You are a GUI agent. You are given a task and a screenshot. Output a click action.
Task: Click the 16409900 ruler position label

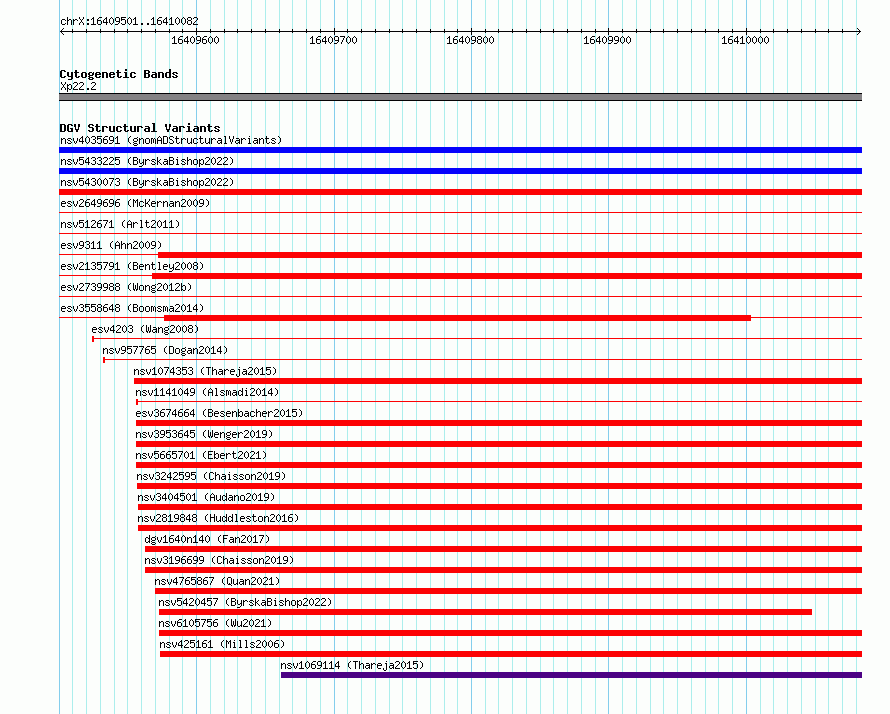coord(607,40)
